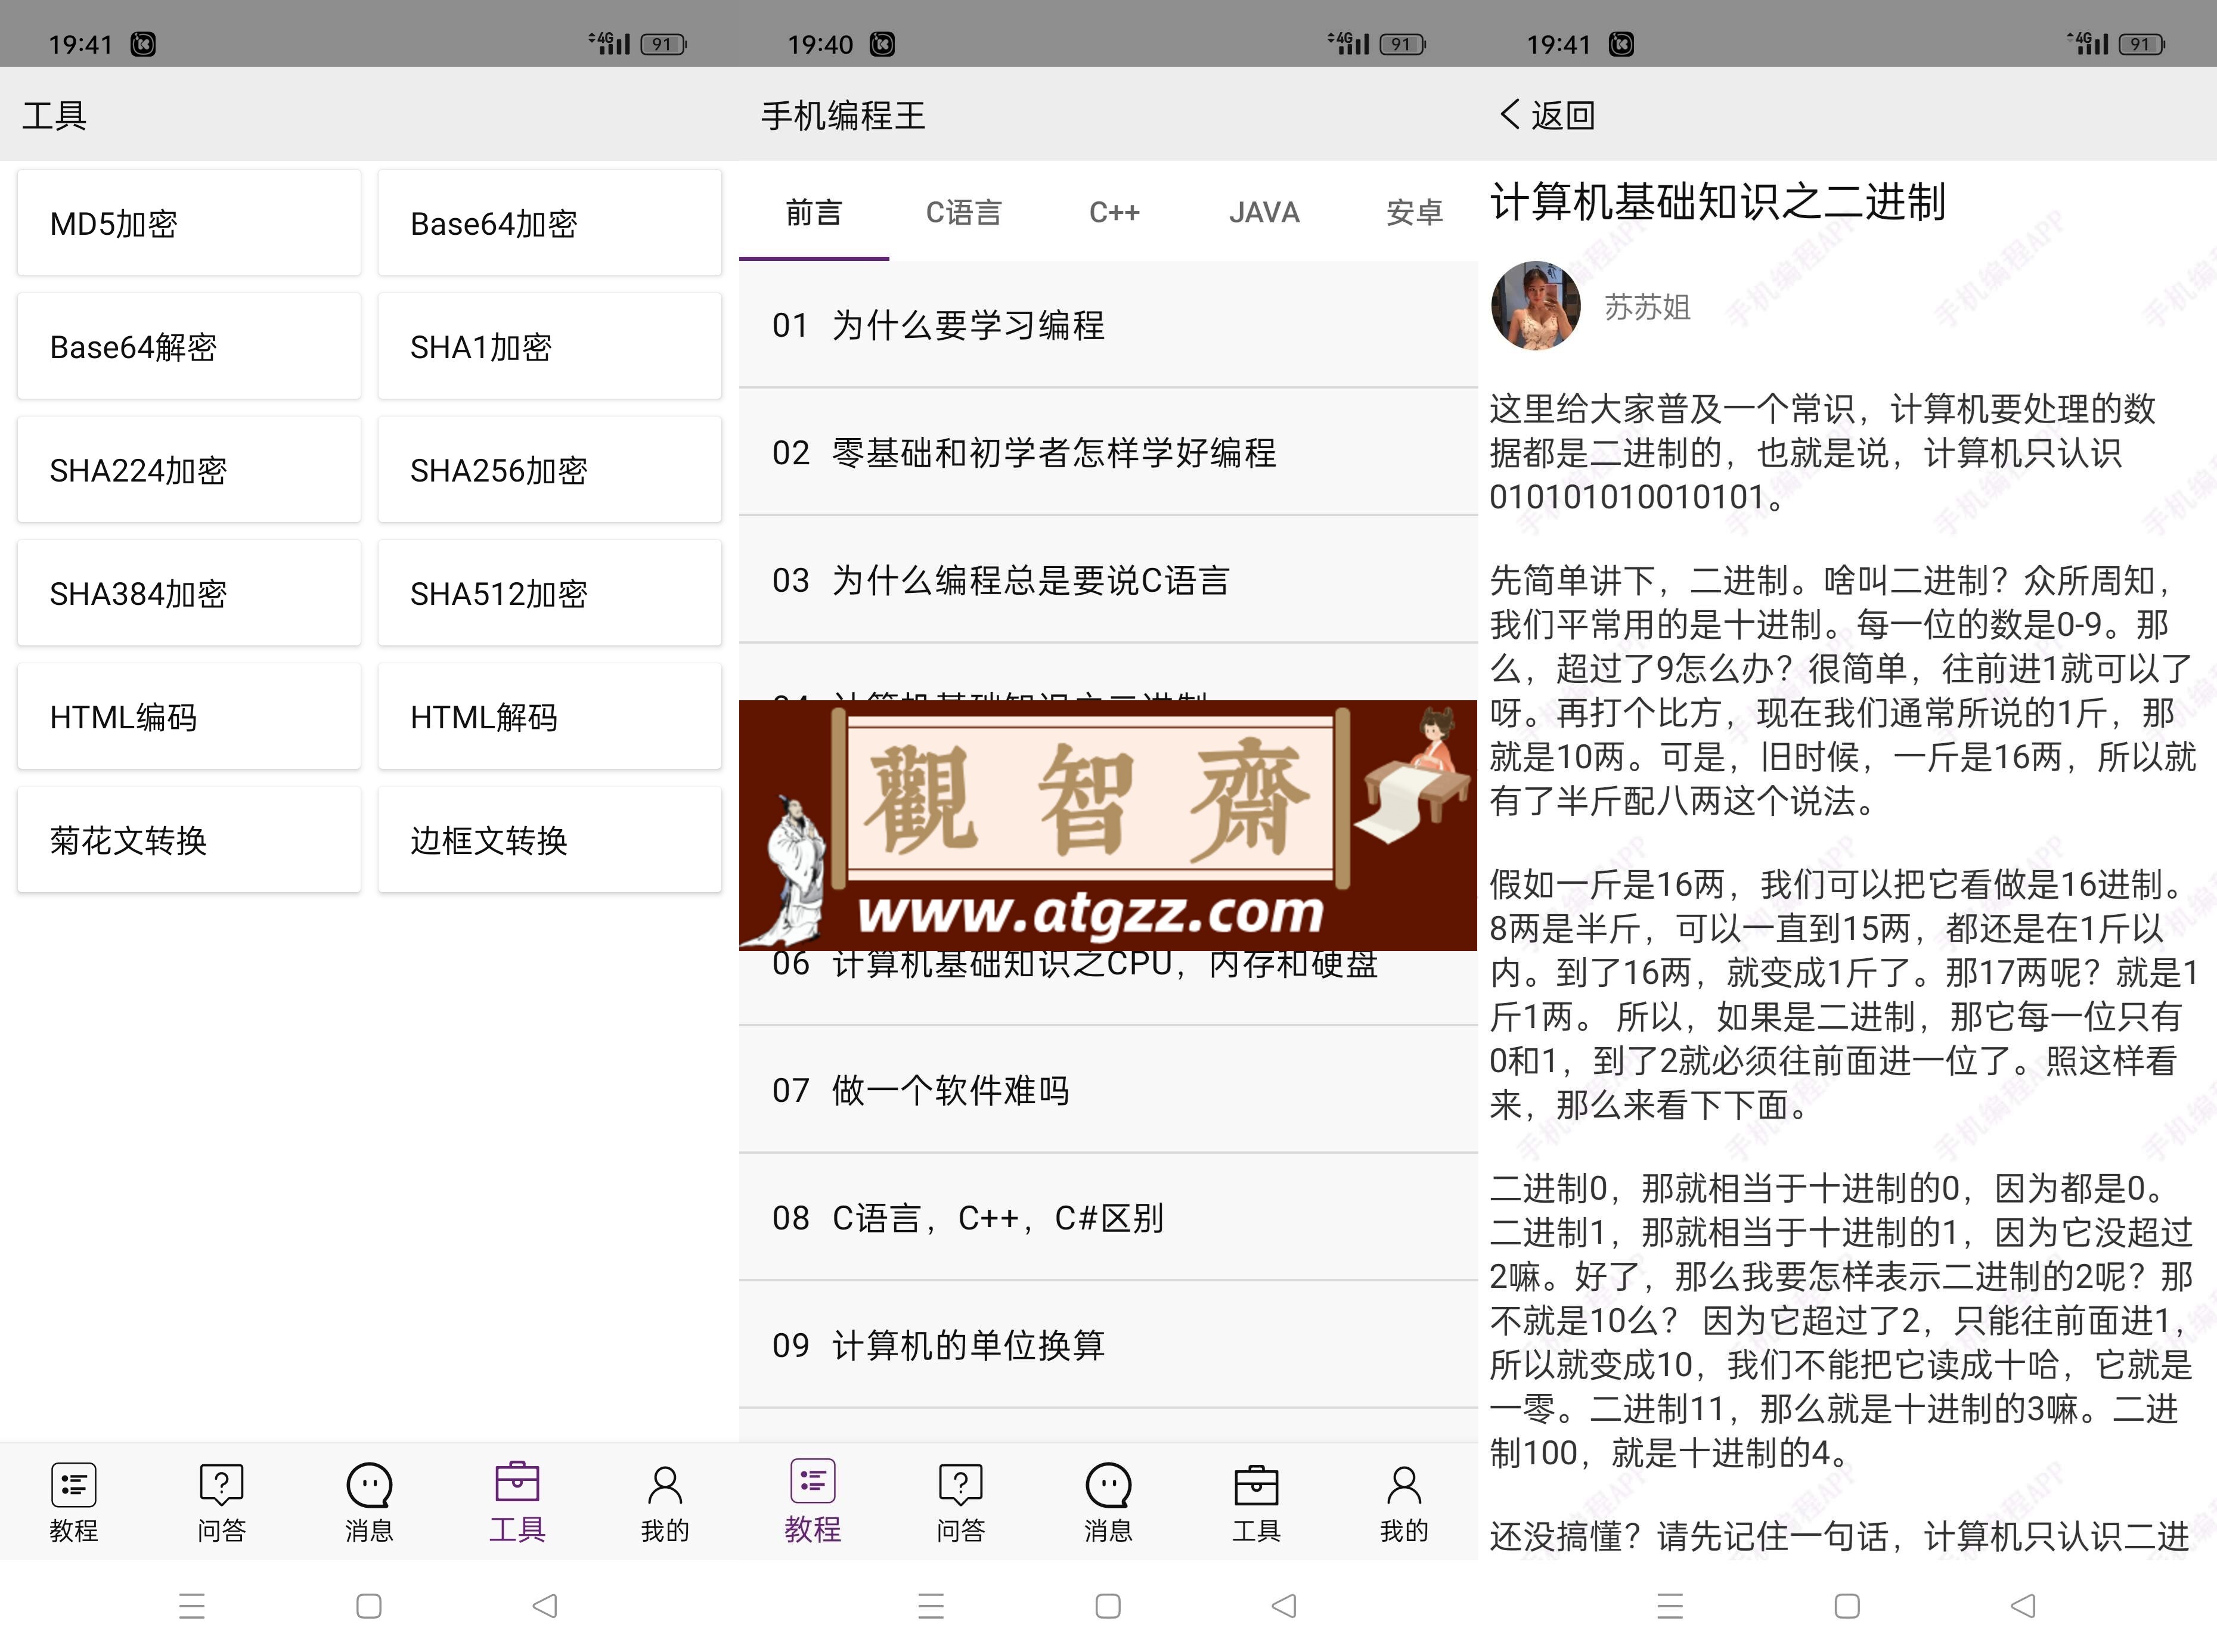Open lesson 09 计算机的单位换算

[1108, 1345]
